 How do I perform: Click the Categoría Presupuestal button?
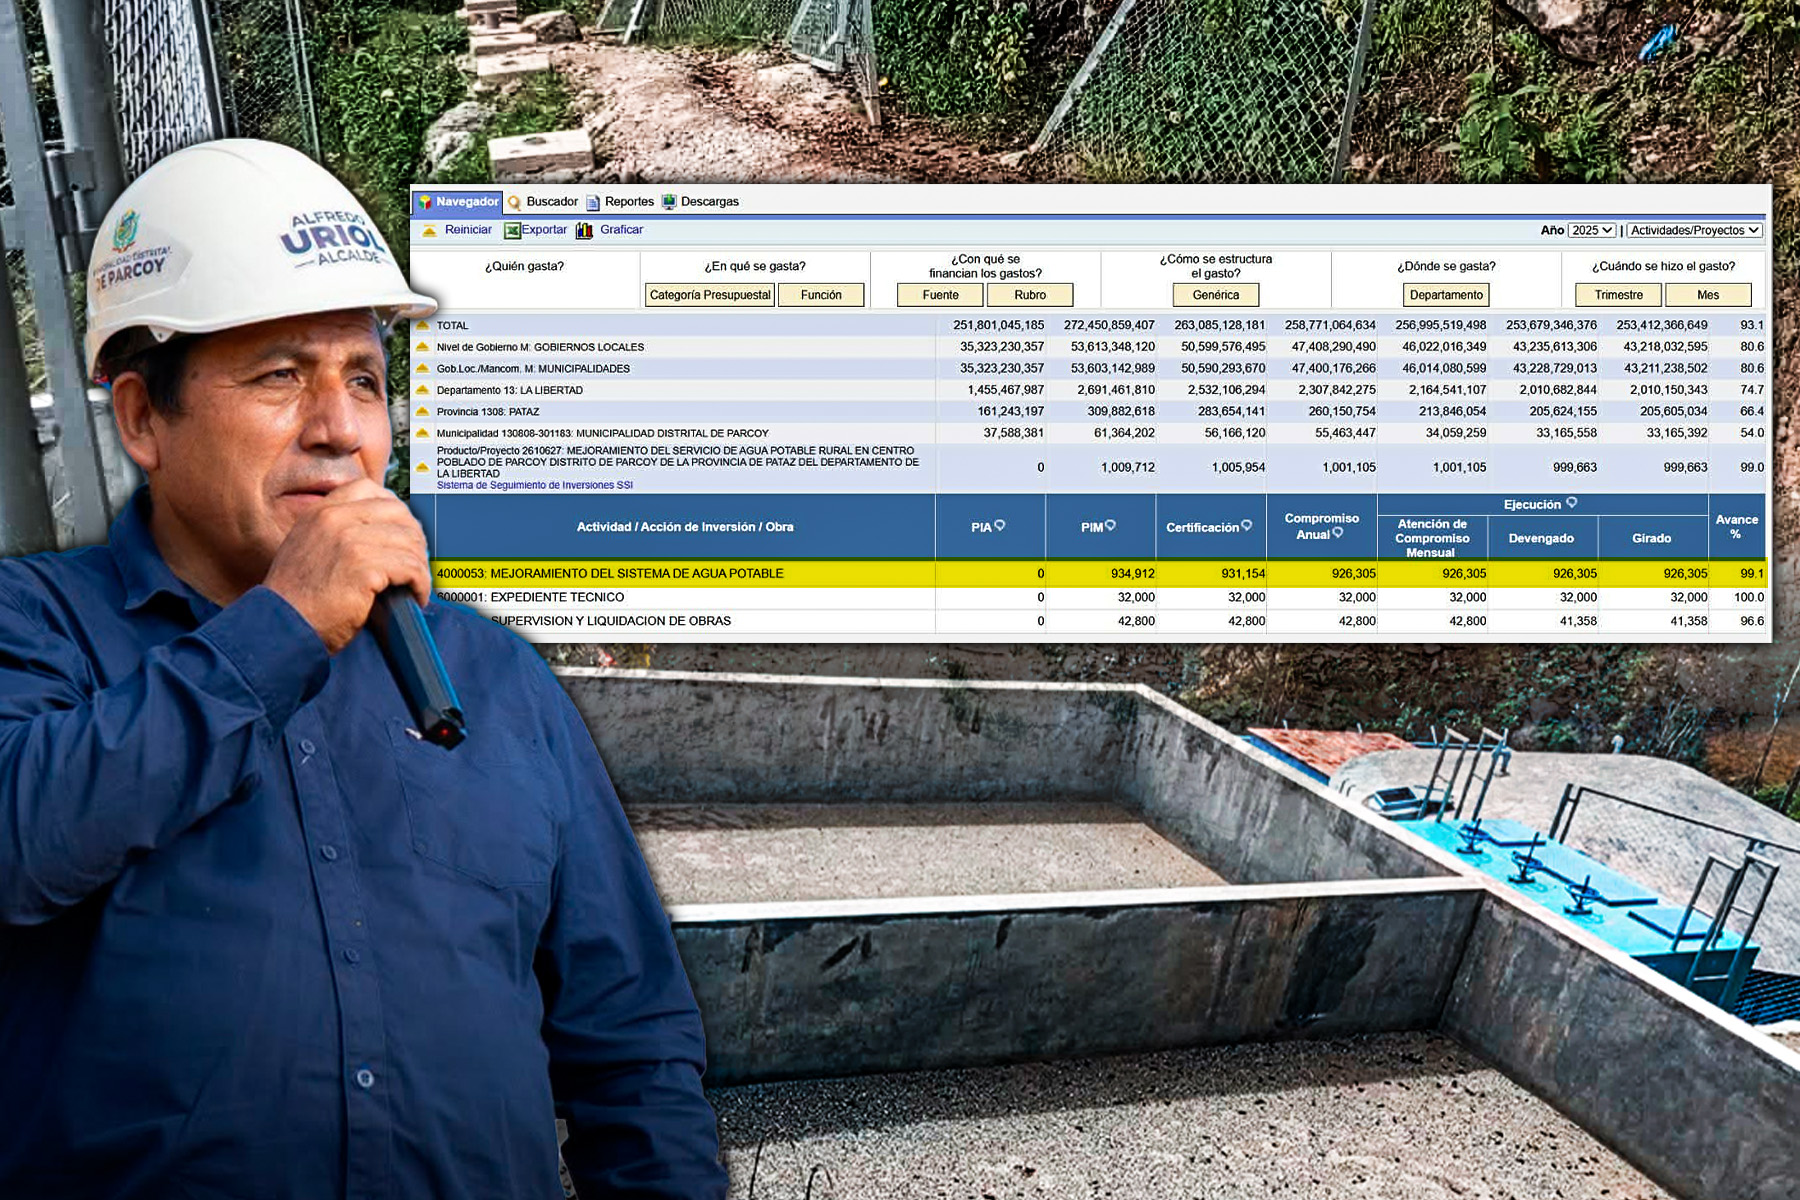pos(710,295)
